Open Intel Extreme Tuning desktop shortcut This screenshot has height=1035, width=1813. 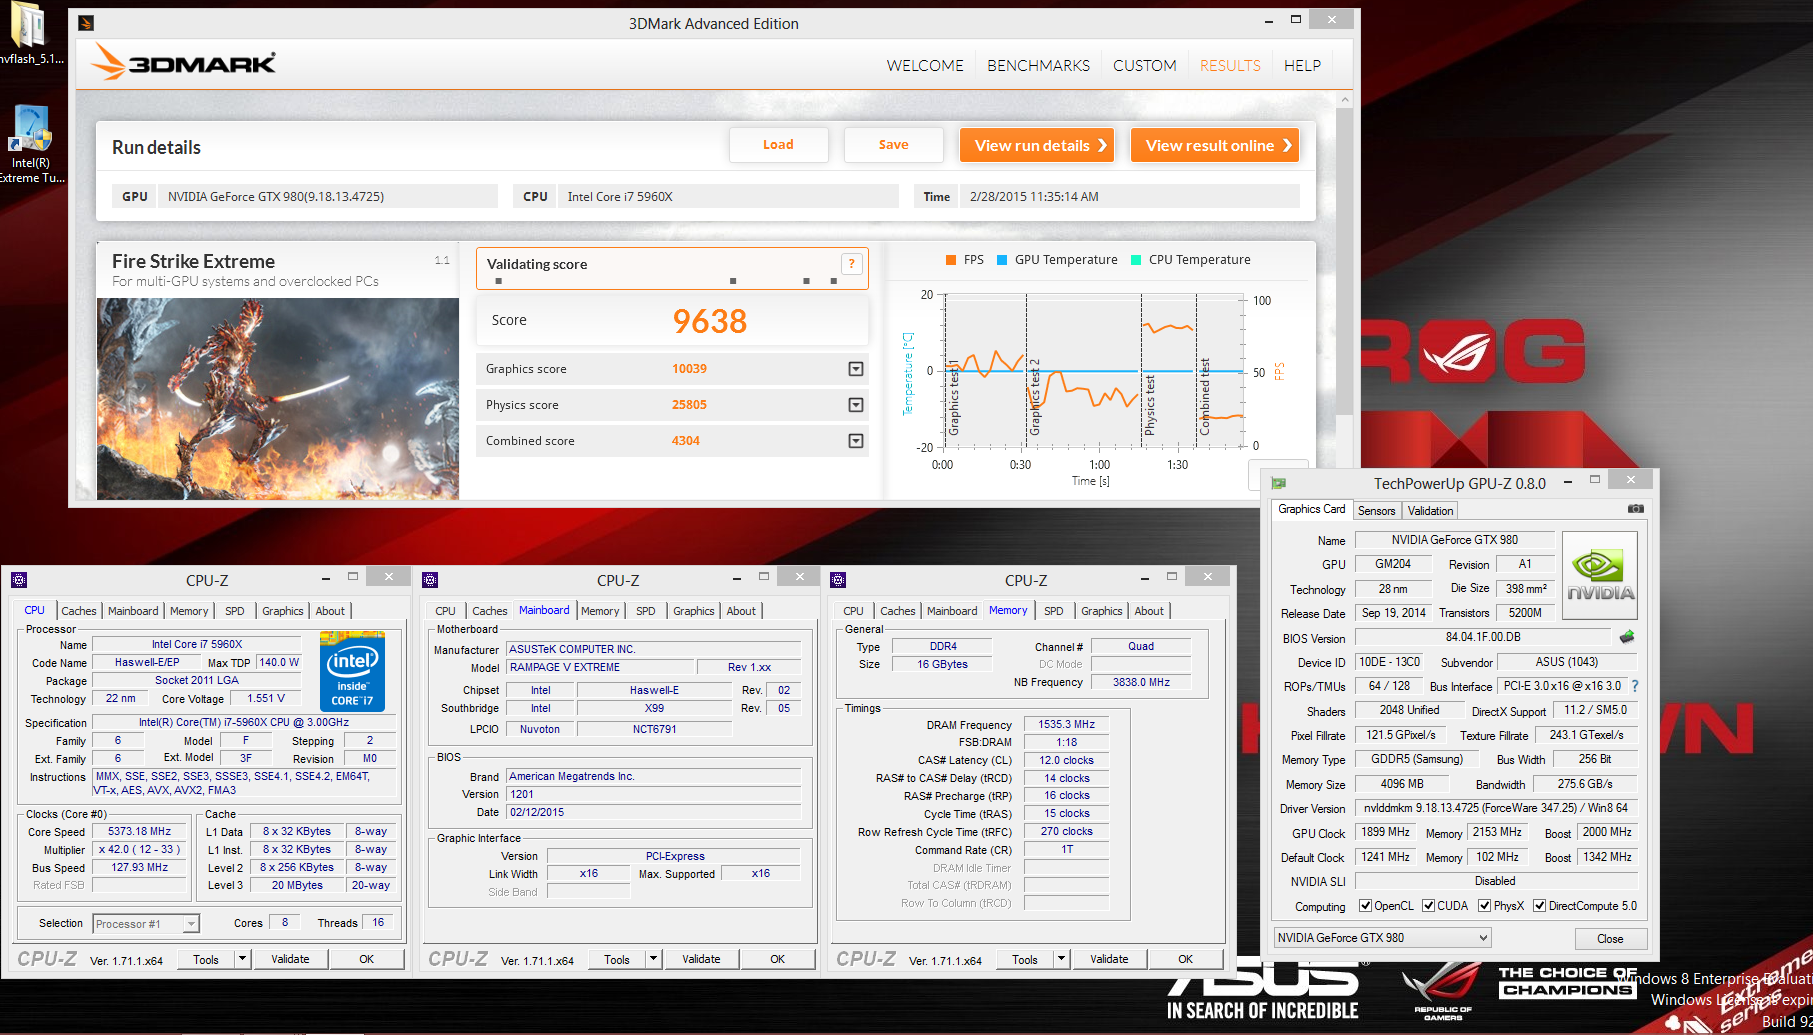(30, 145)
